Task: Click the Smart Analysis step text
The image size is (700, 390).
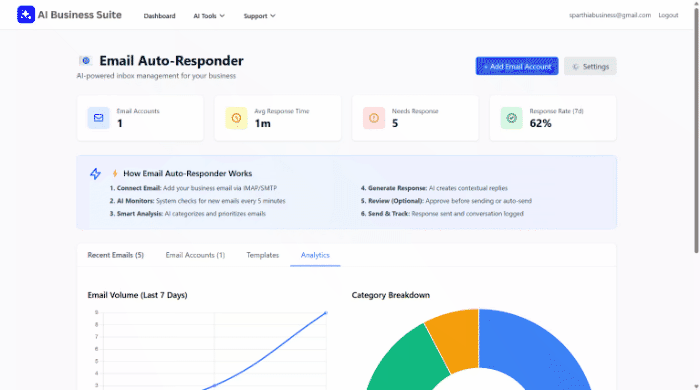Action: pyautogui.click(x=188, y=214)
